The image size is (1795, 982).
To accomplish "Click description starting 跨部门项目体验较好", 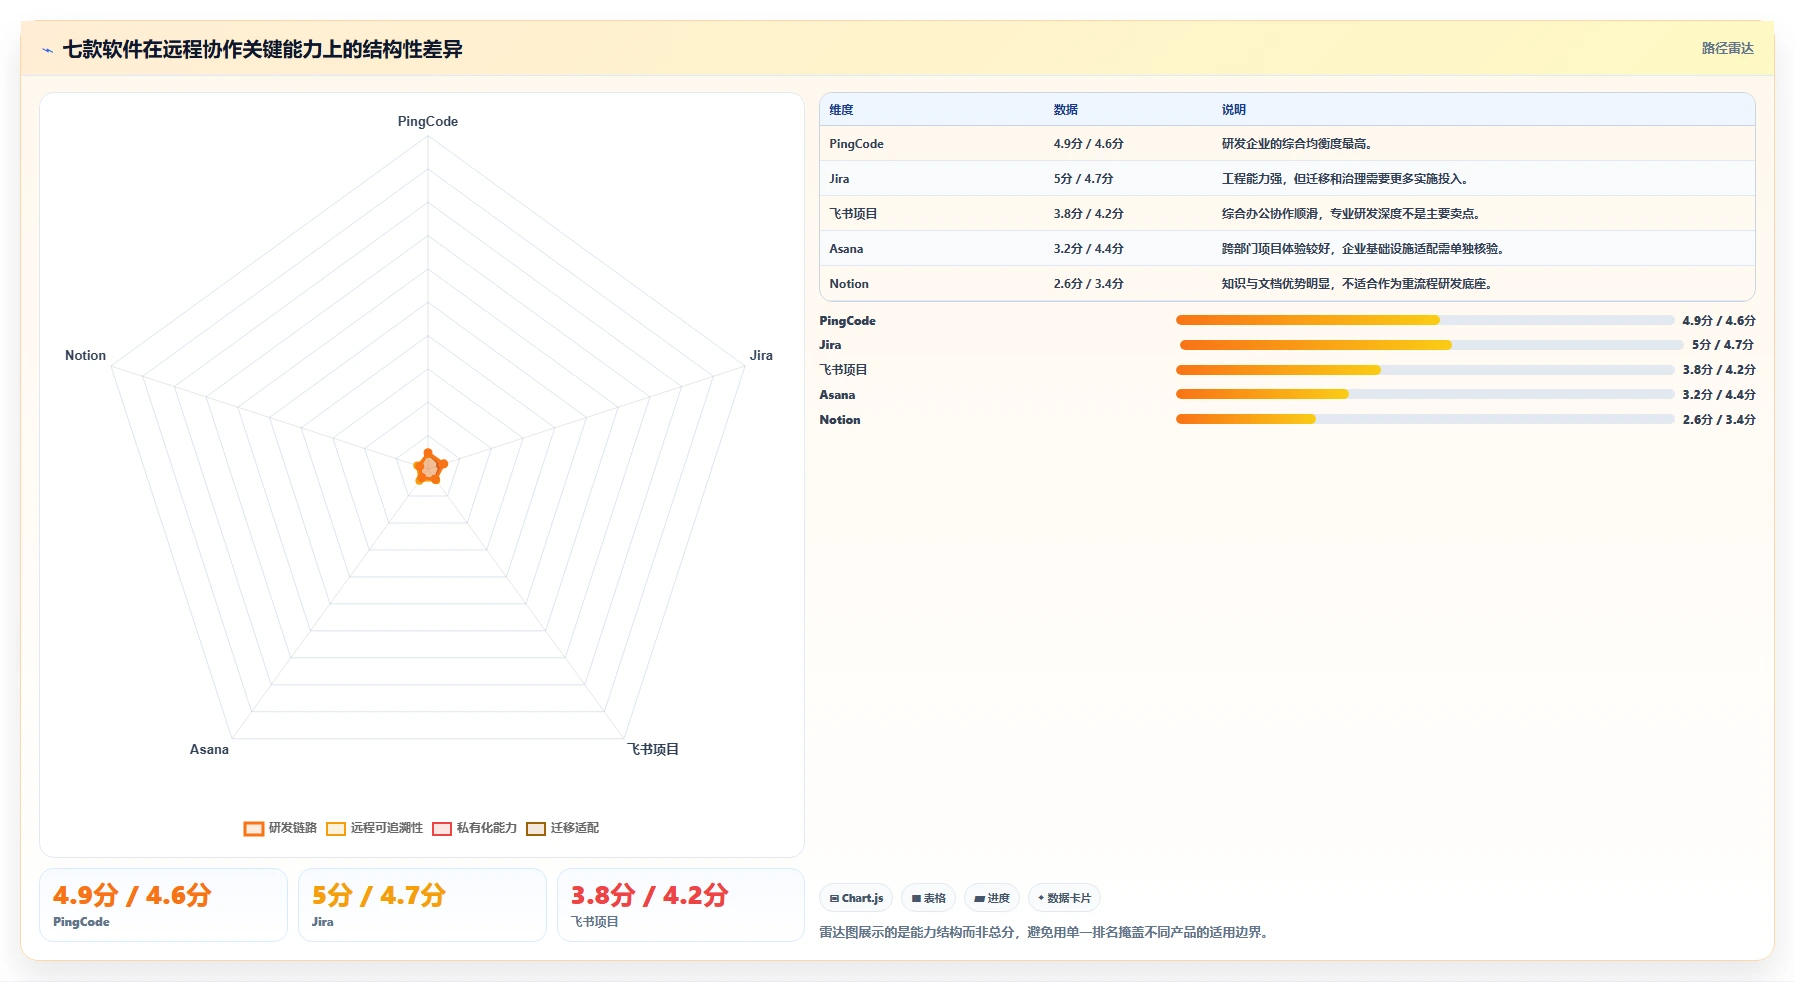I will tap(1363, 249).
